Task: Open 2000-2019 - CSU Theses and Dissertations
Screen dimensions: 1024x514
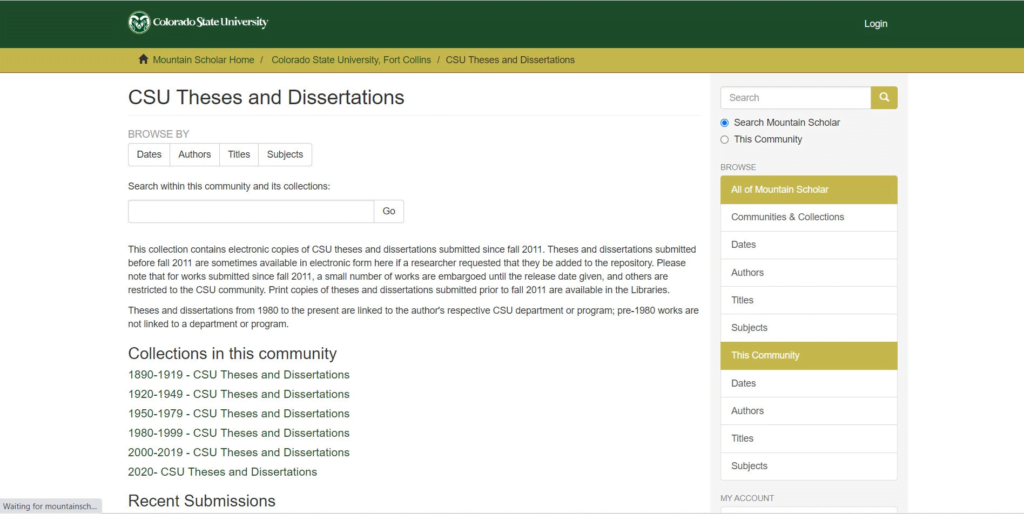Action: coord(238,453)
